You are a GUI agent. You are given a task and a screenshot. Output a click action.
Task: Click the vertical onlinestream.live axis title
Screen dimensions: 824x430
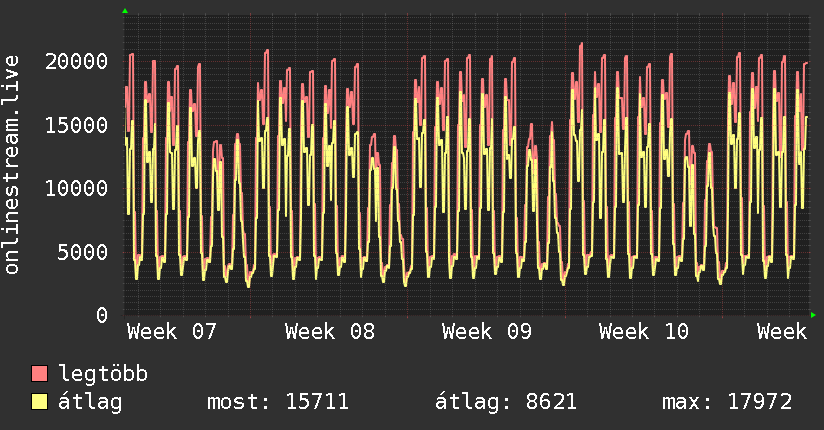tap(12, 166)
